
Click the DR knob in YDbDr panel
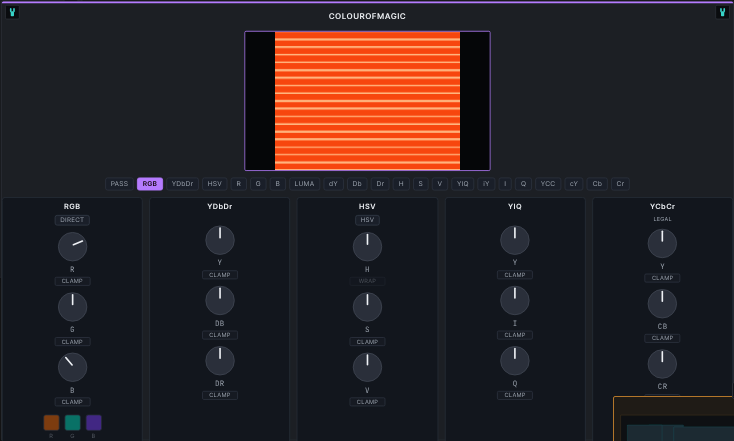tap(220, 361)
